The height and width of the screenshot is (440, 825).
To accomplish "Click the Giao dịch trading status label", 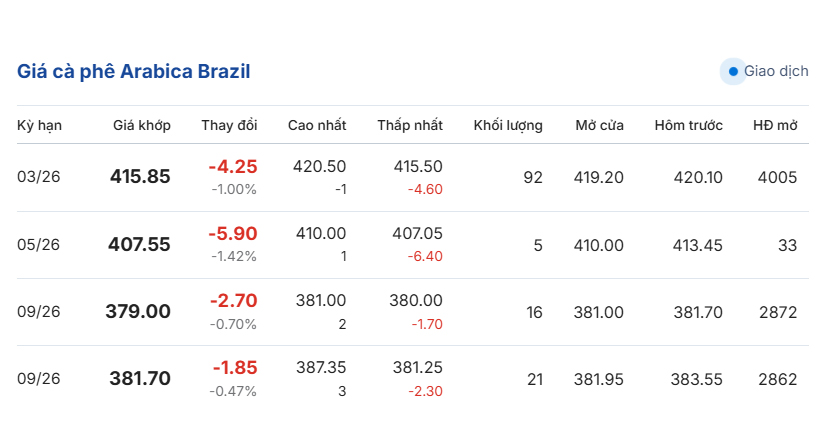I will coord(776,72).
